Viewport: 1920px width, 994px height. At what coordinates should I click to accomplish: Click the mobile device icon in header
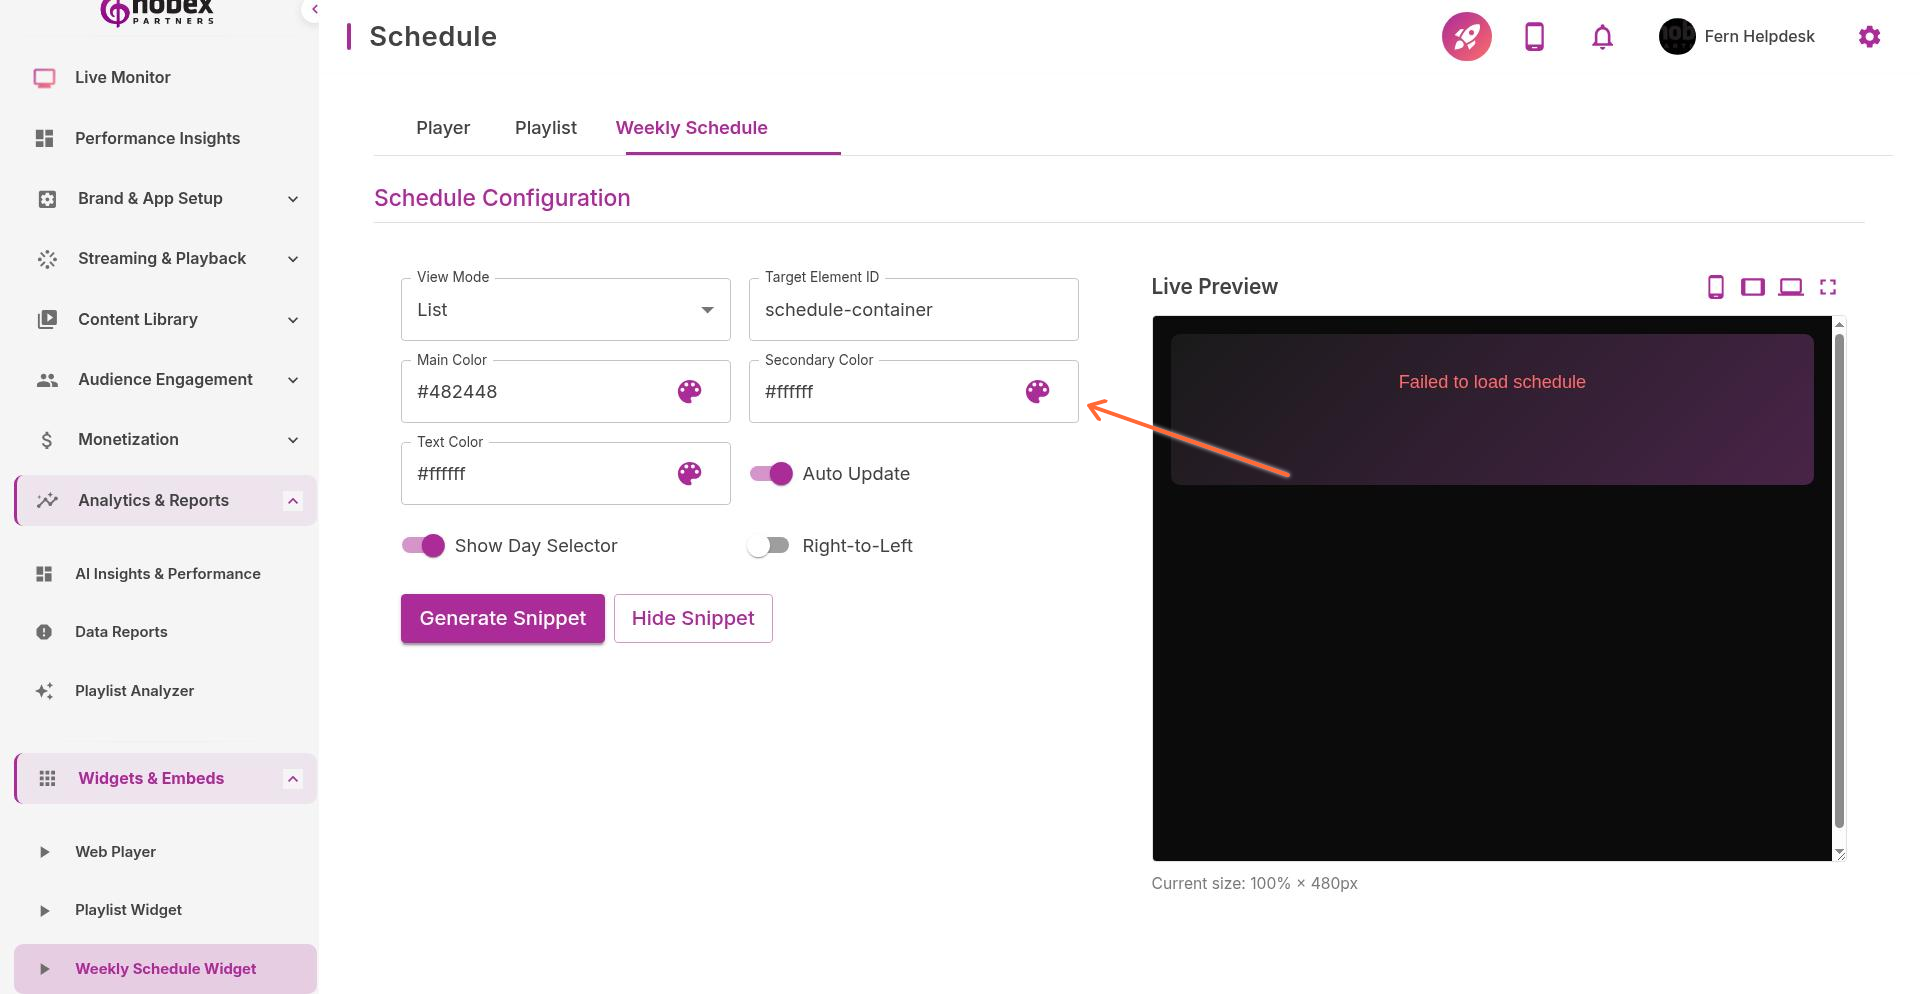coord(1533,36)
